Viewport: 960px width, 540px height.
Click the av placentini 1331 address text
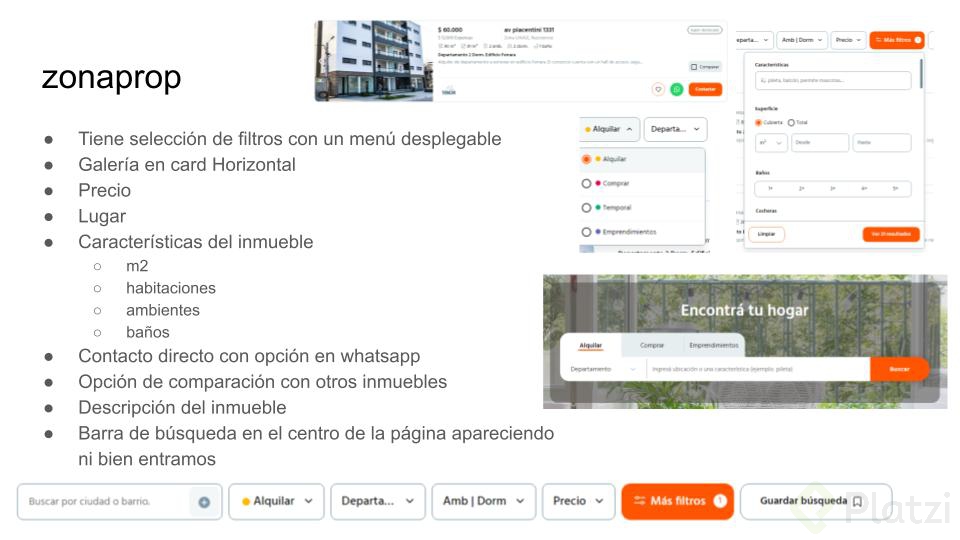[529, 30]
